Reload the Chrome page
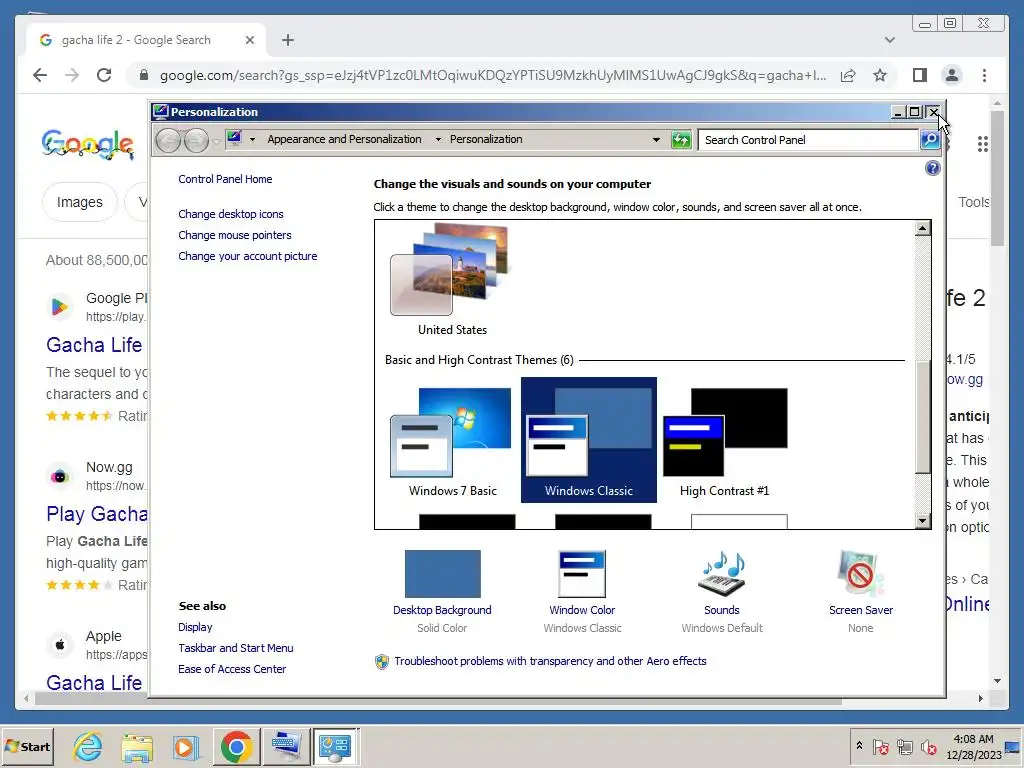 [104, 75]
